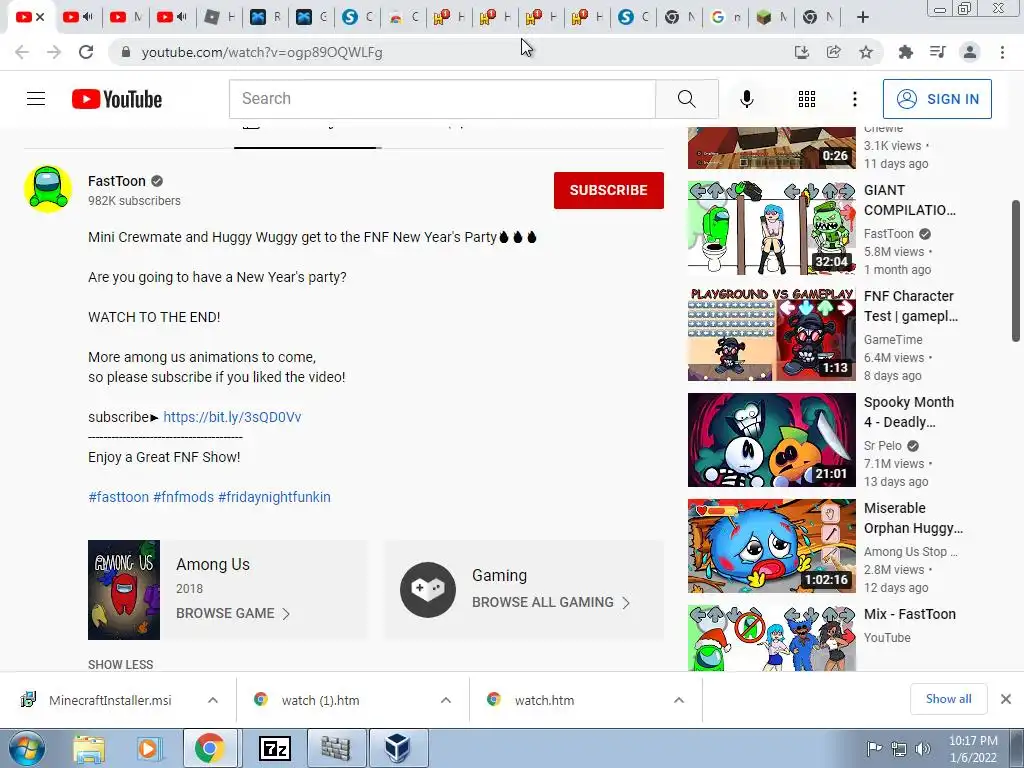Image resolution: width=1024 pixels, height=768 pixels.
Task: Open the media control icon
Action: coord(938,52)
